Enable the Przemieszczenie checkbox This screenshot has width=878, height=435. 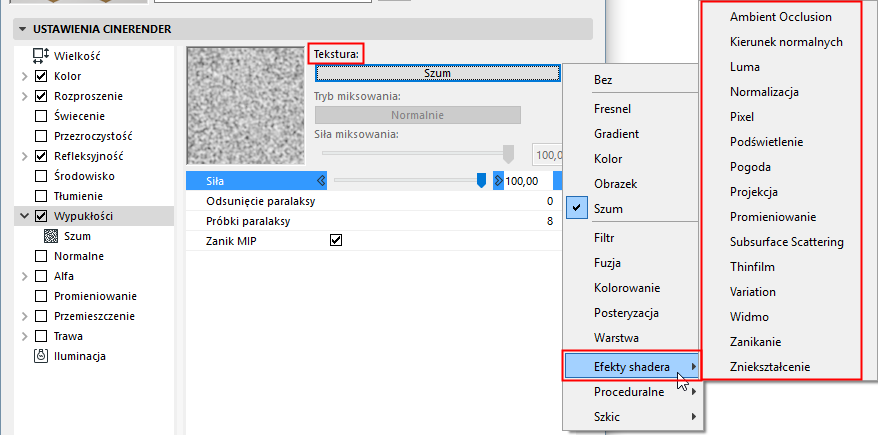[x=41, y=316]
